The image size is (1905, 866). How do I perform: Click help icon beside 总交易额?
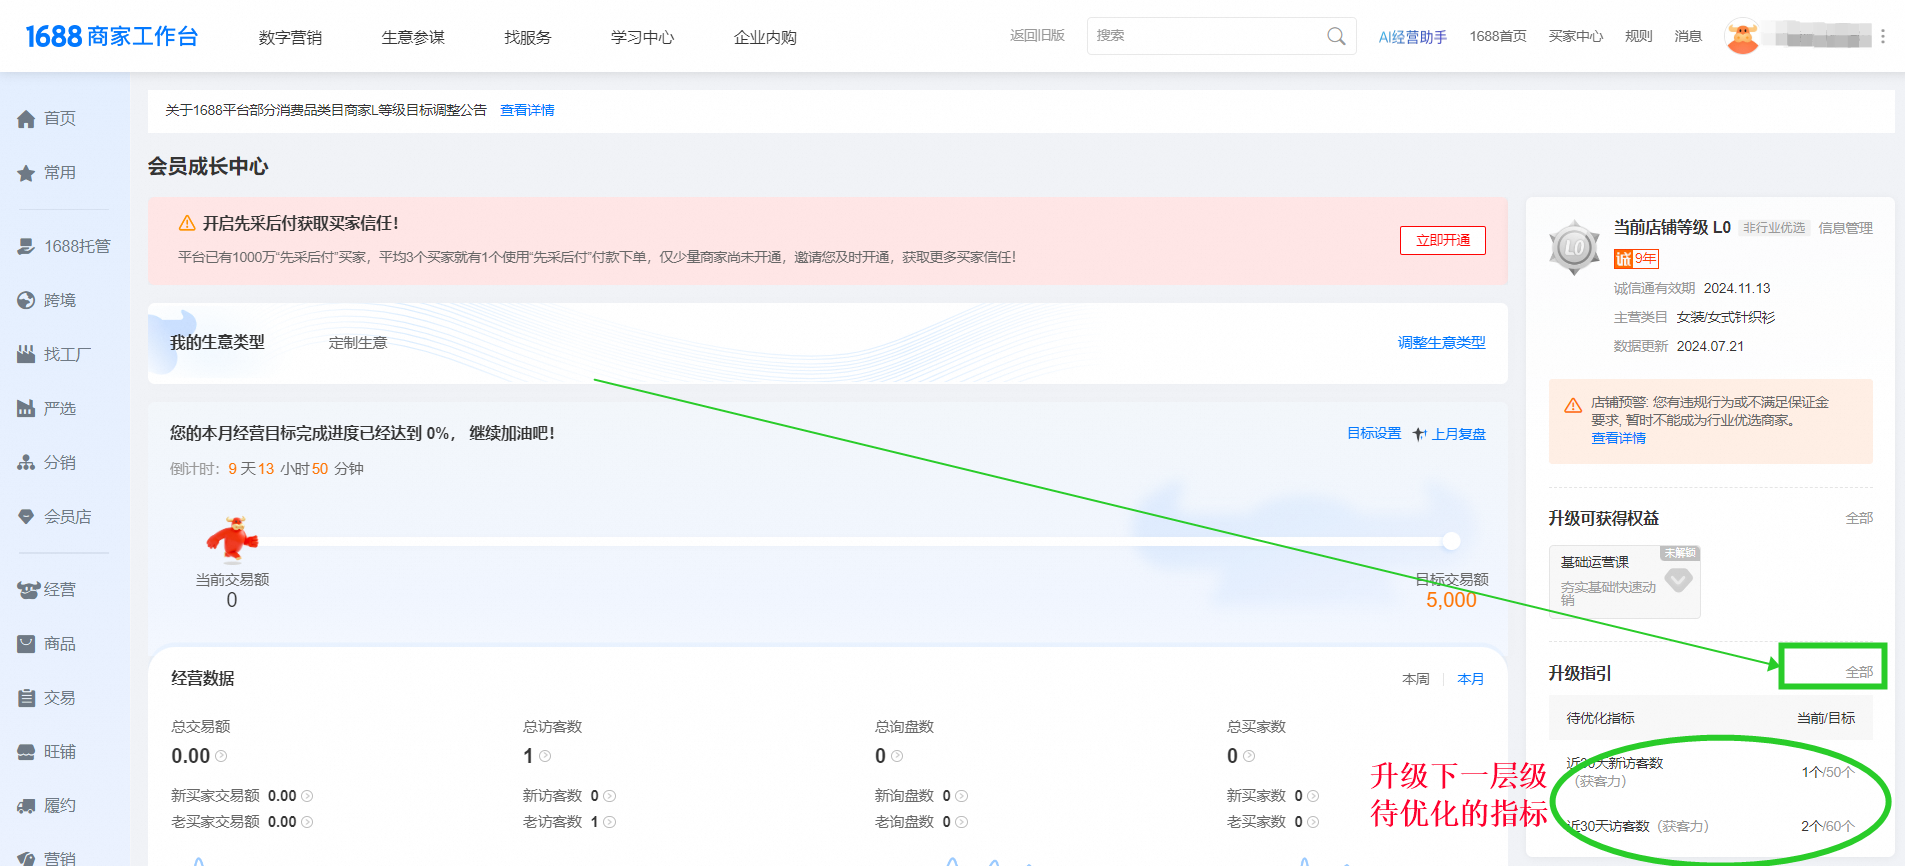[x=221, y=757]
